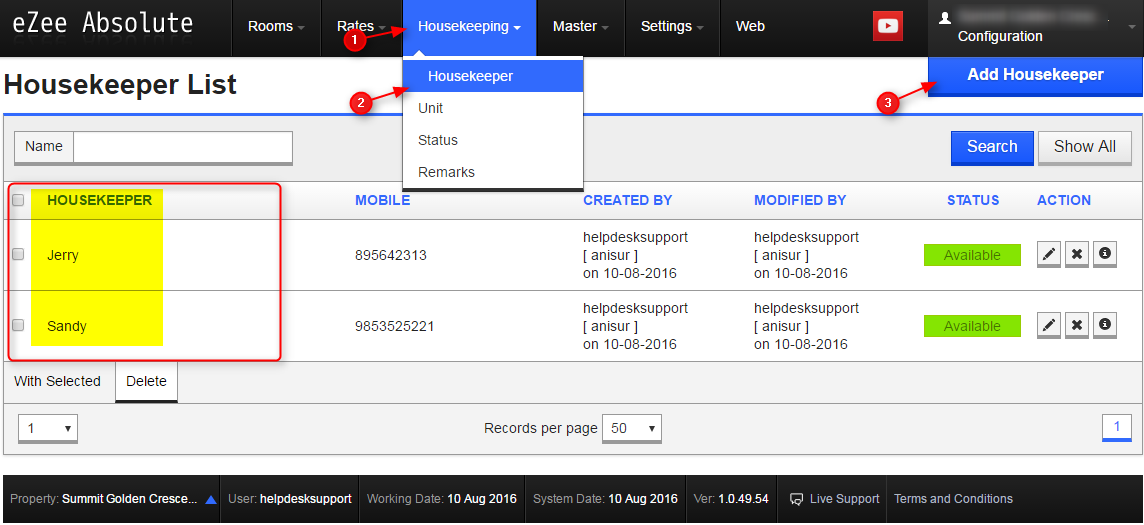1144x525 pixels.
Task: Select Remarks from Housekeeping menu
Action: tap(492, 172)
